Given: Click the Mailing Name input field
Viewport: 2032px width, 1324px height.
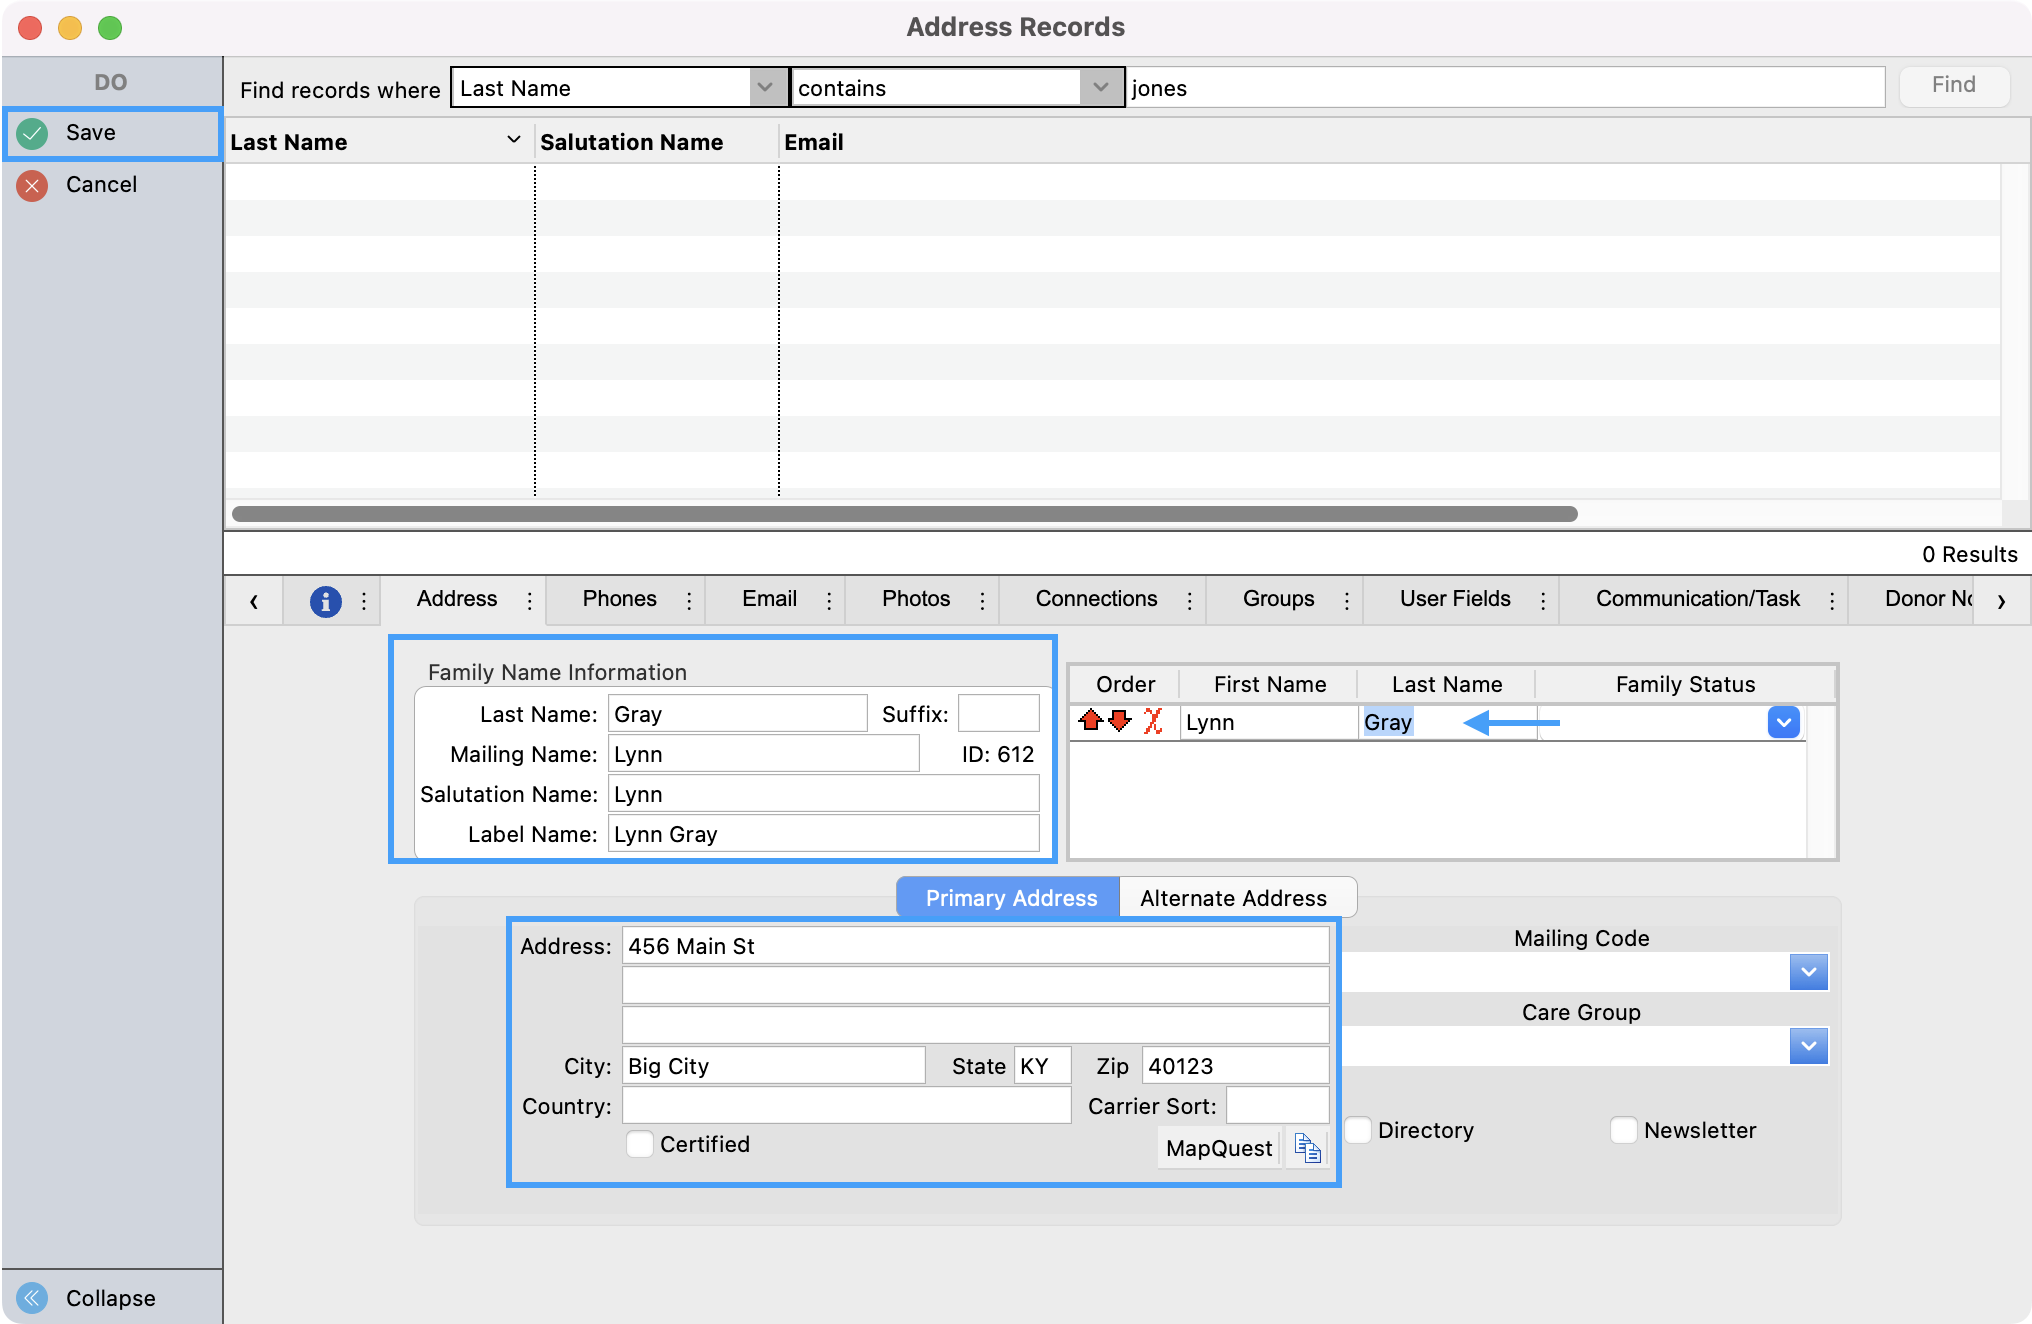Looking at the screenshot, I should pyautogui.click(x=763, y=754).
